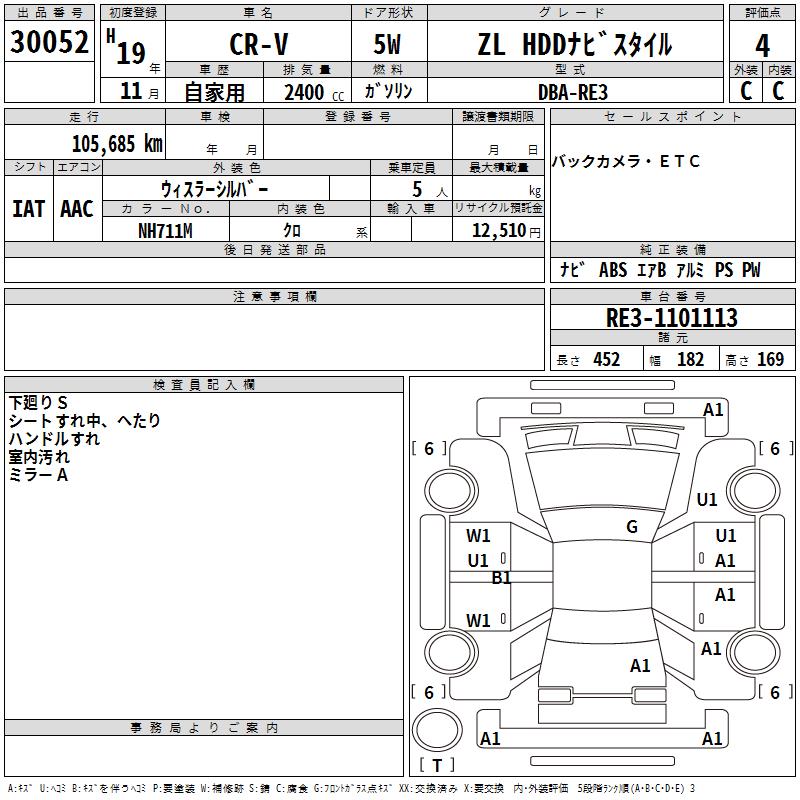Click the lot number 30052 field
800x800 pixels.
49,41
